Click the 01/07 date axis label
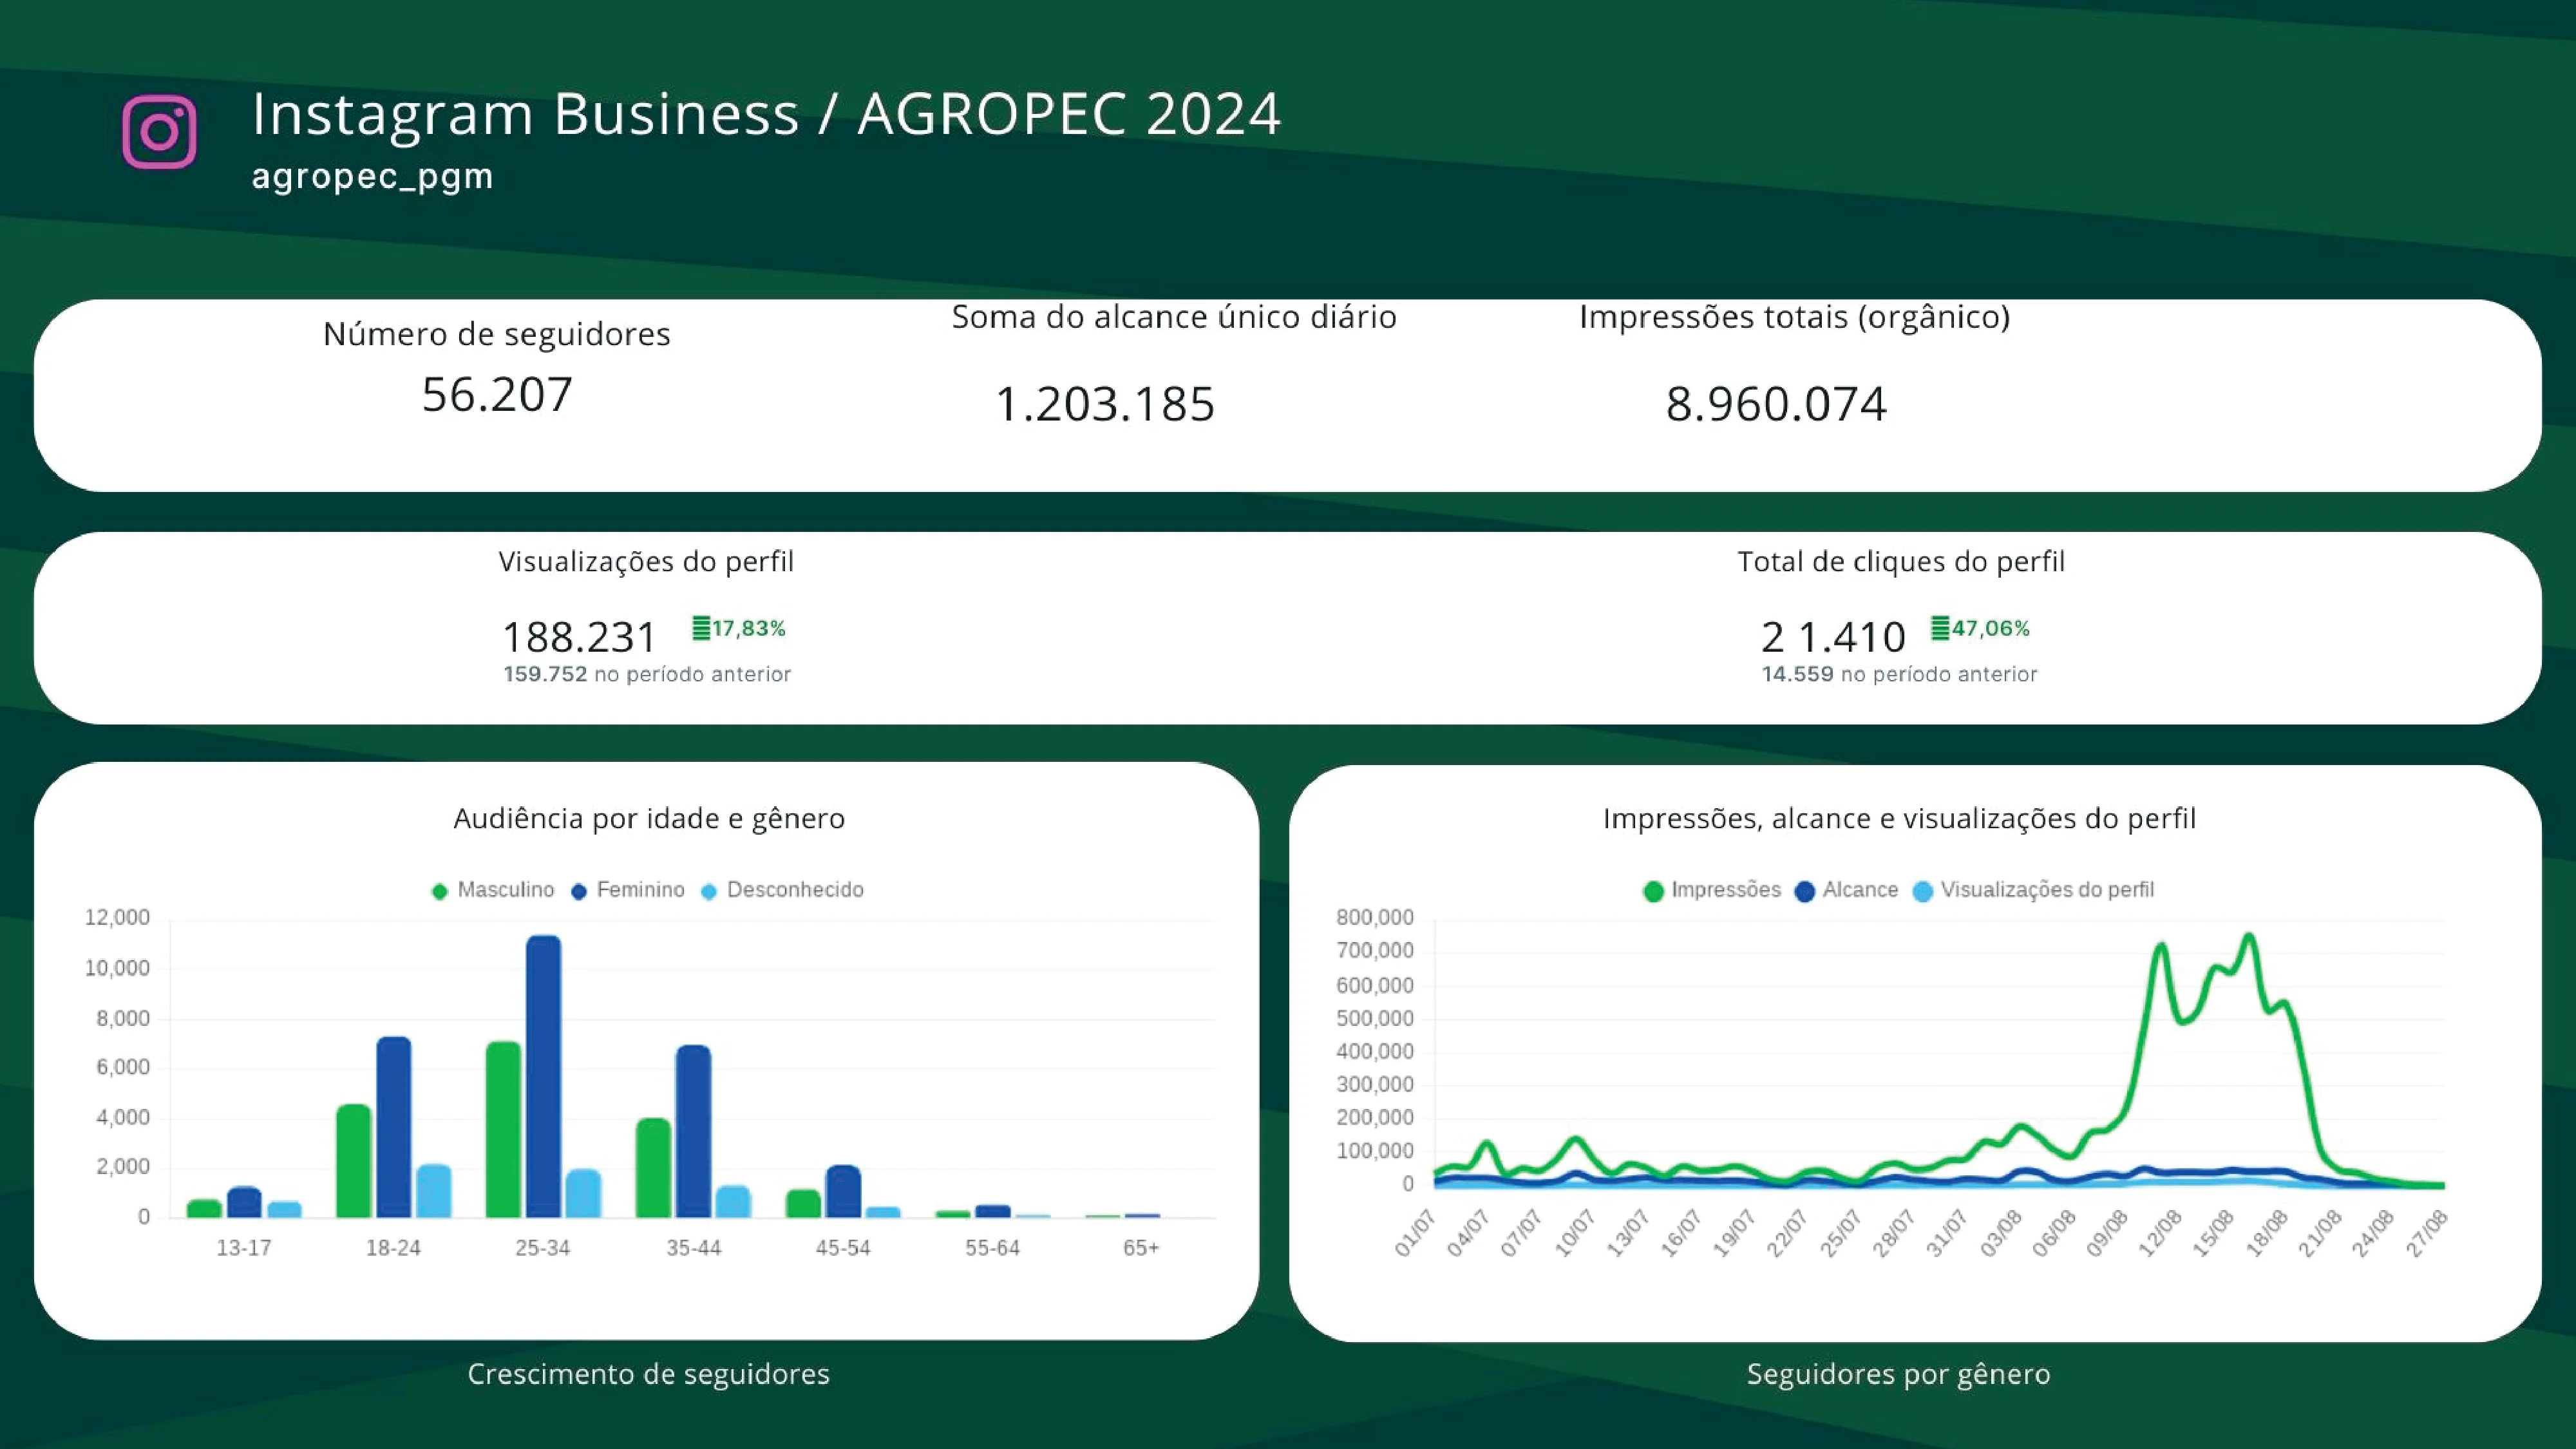Viewport: 2576px width, 1449px height. [1415, 1234]
